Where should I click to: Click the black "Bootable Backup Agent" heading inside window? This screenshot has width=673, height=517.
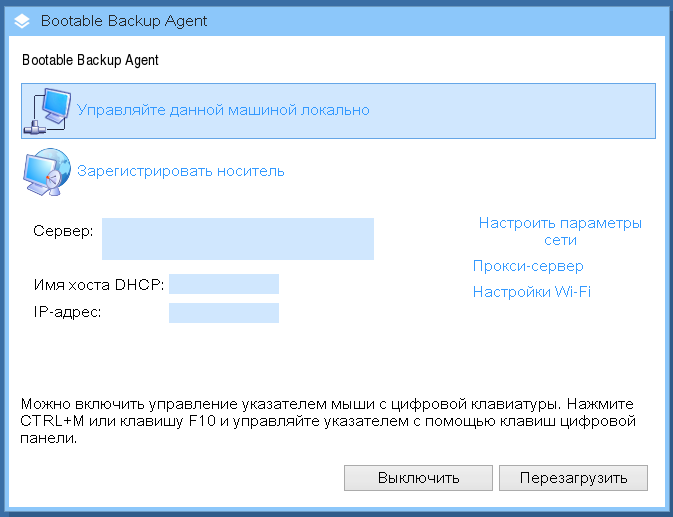point(90,60)
